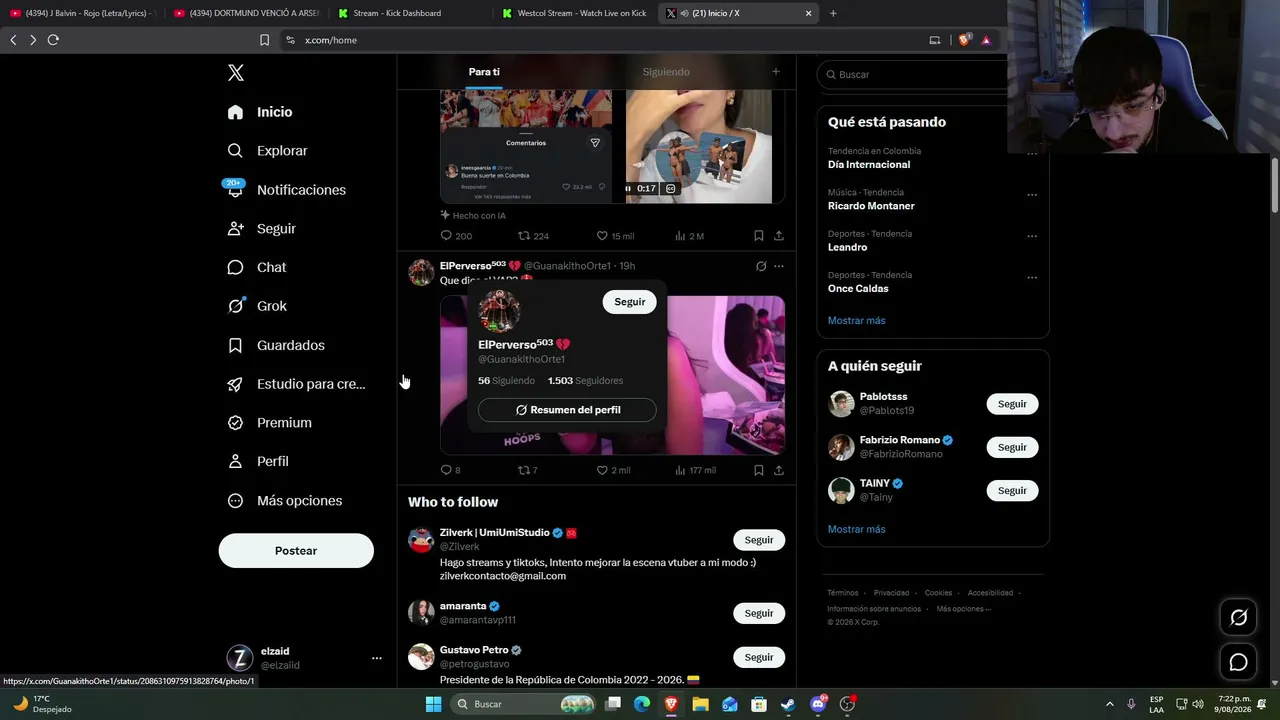Share the post with 2 mil likes
The height and width of the screenshot is (720, 1280).
pyautogui.click(x=779, y=470)
